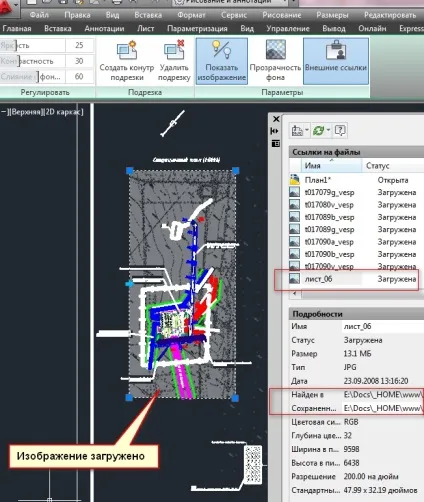Click the palette properties icon below auto-hide
This screenshot has height=502, width=424.
click(275, 144)
